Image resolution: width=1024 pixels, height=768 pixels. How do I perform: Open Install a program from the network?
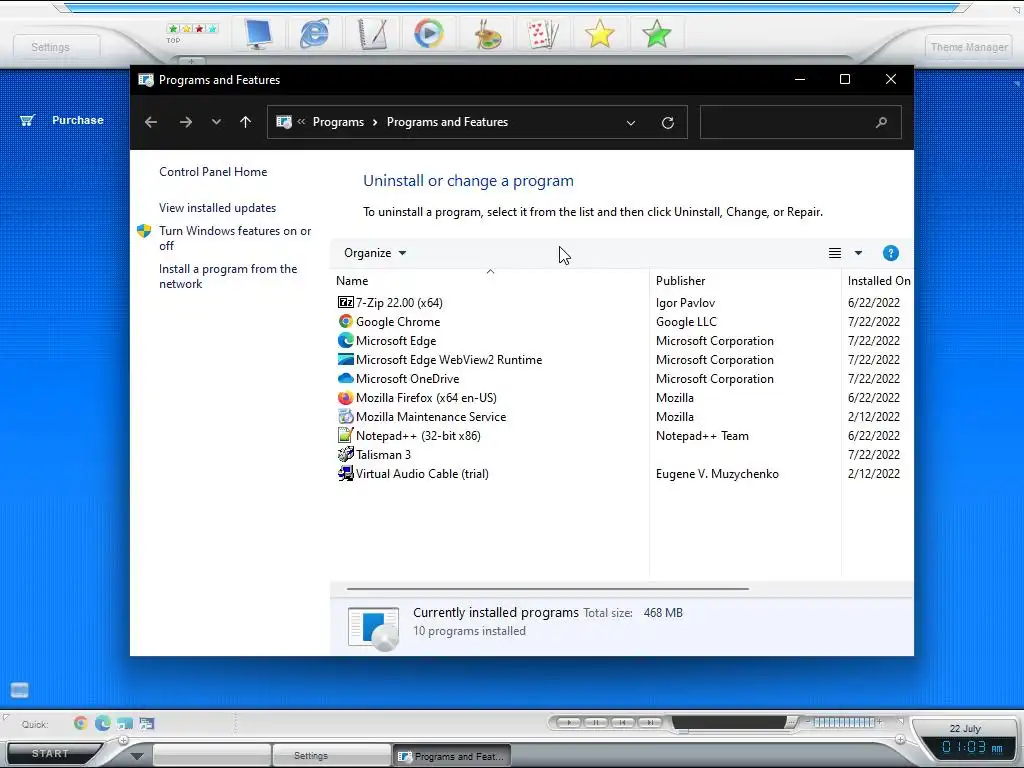coord(228,276)
